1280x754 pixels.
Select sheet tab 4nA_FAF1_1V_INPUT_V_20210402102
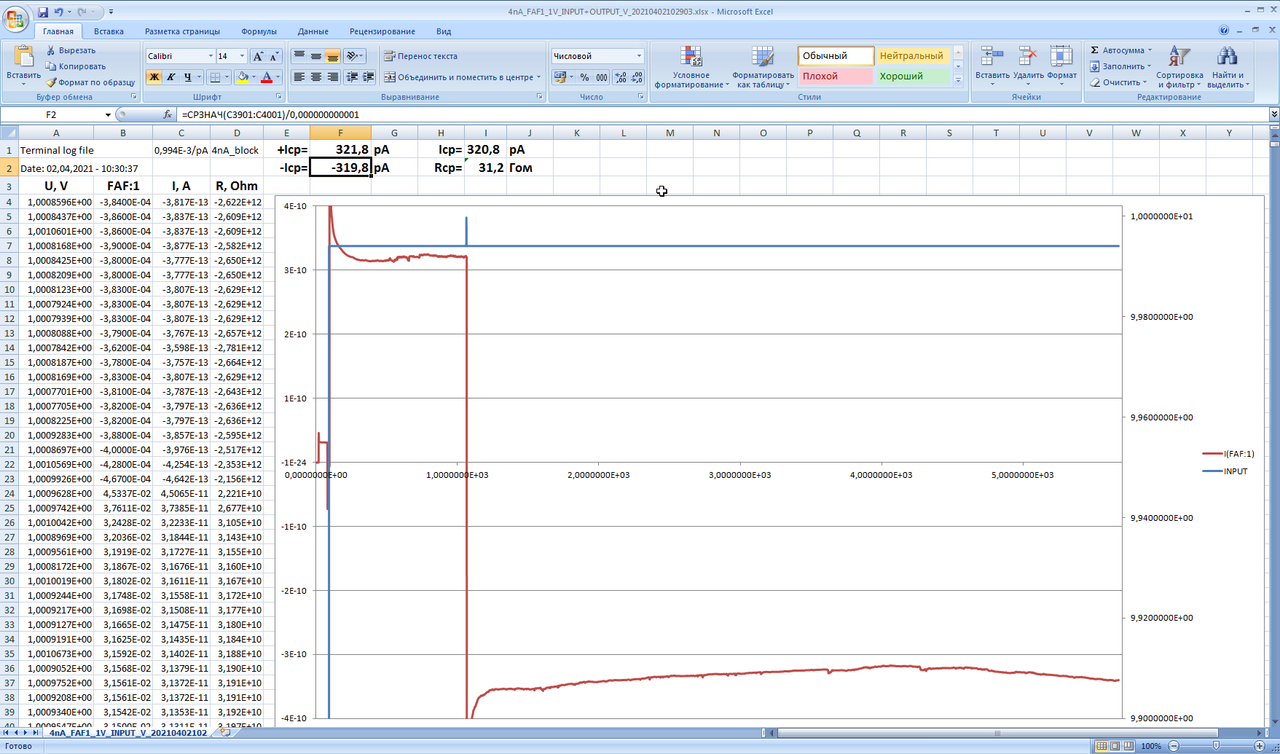pyautogui.click(x=128, y=733)
